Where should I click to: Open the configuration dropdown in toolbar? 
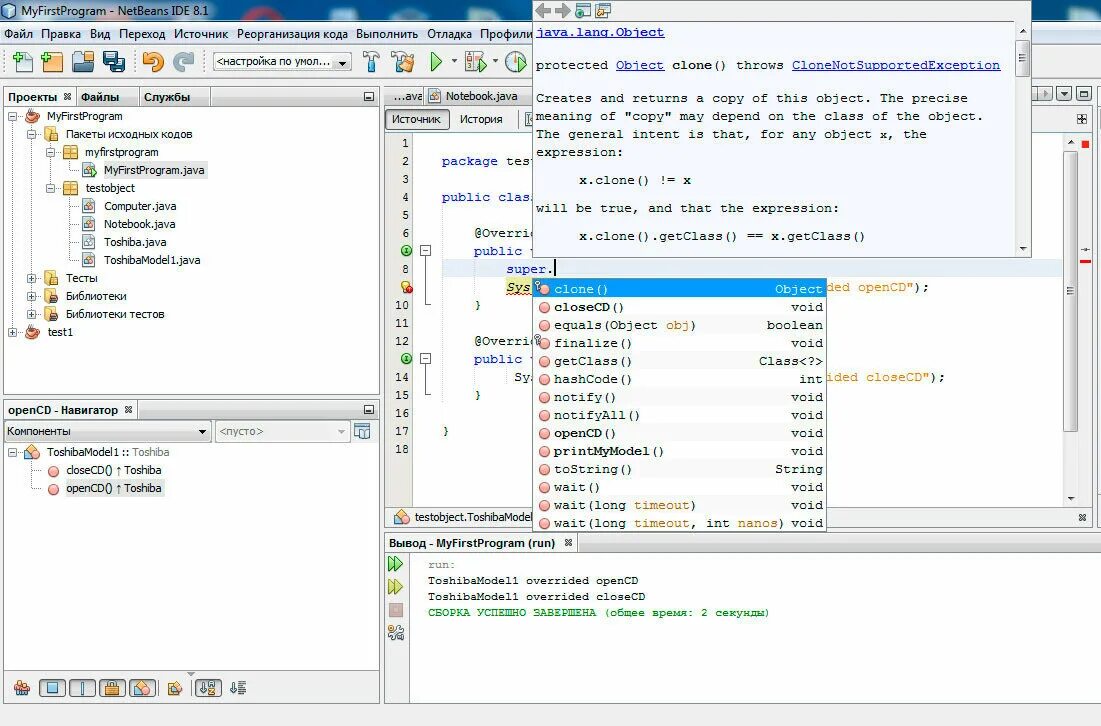click(282, 62)
